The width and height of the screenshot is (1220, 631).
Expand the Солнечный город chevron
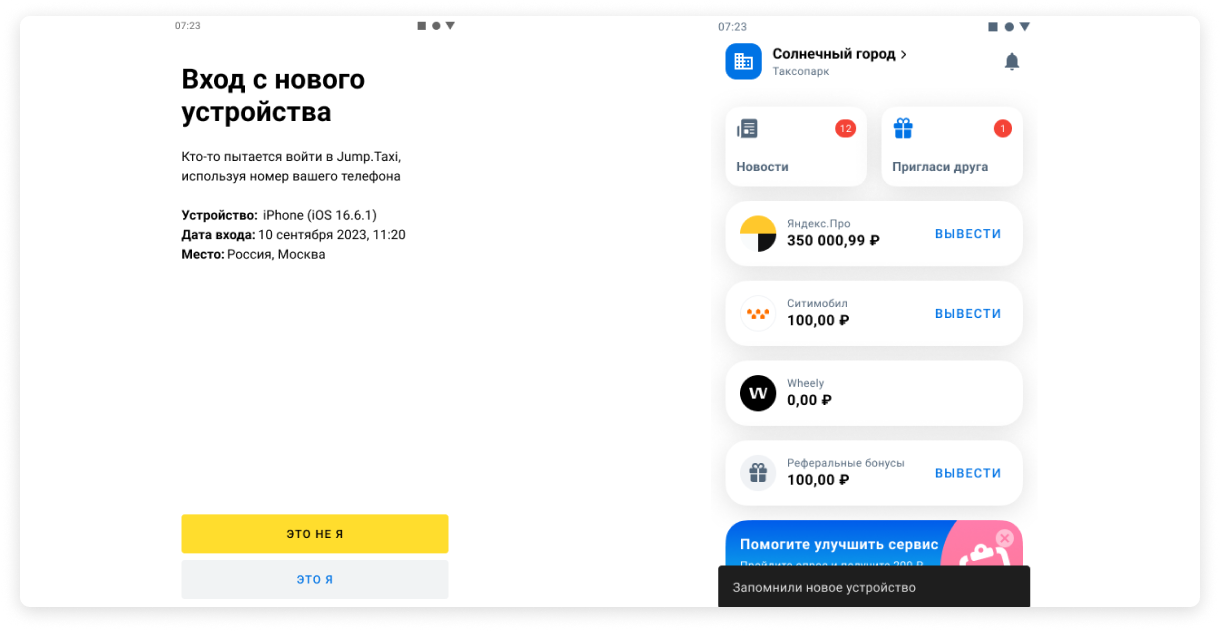[x=903, y=55]
